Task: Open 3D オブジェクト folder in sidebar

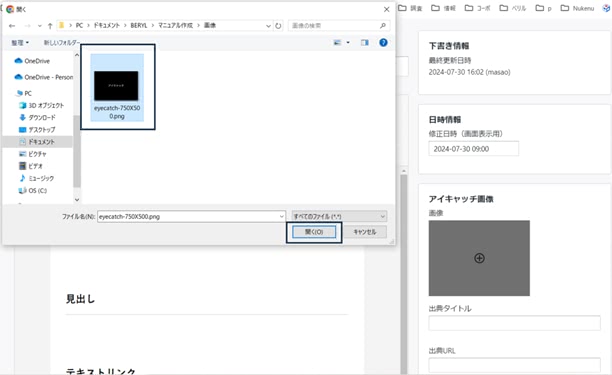Action: [x=41, y=105]
